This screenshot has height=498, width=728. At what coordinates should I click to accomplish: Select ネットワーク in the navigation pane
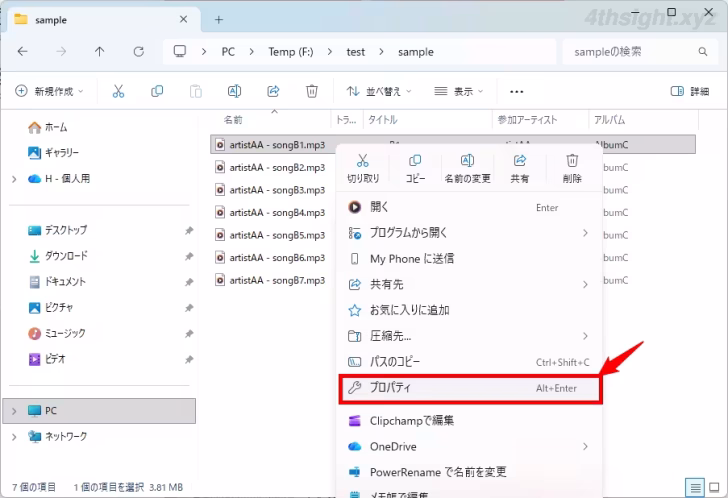coord(57,436)
